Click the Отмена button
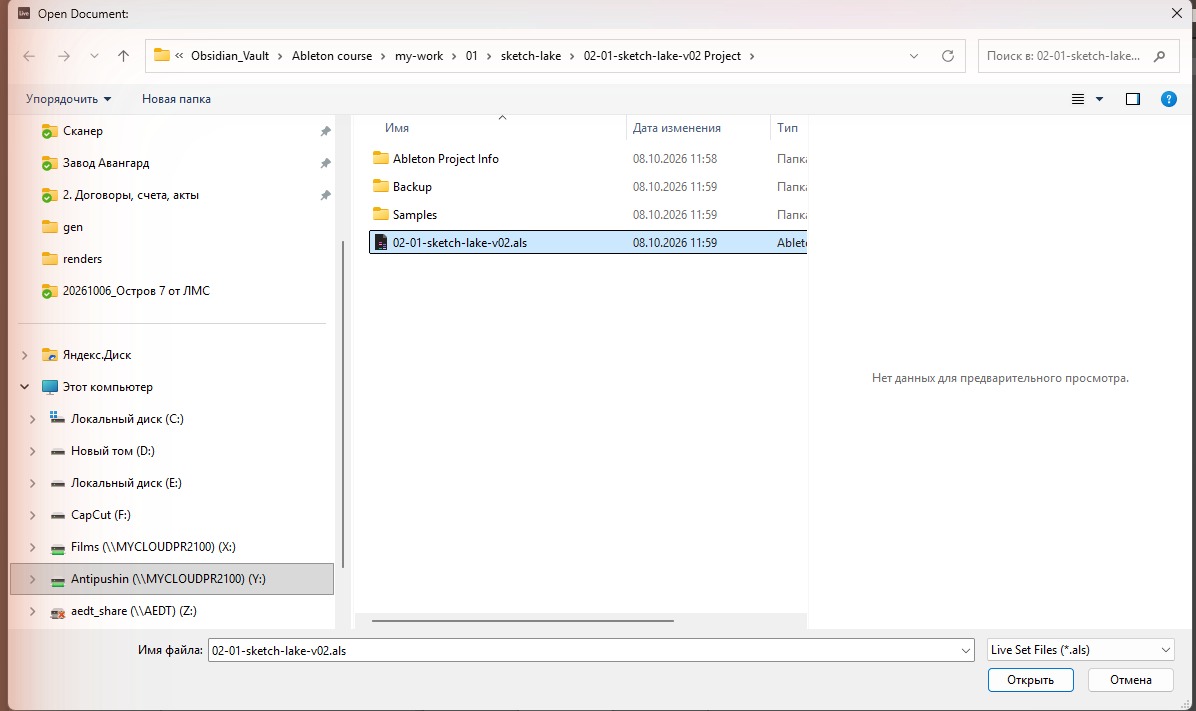1196x711 pixels. point(1130,680)
